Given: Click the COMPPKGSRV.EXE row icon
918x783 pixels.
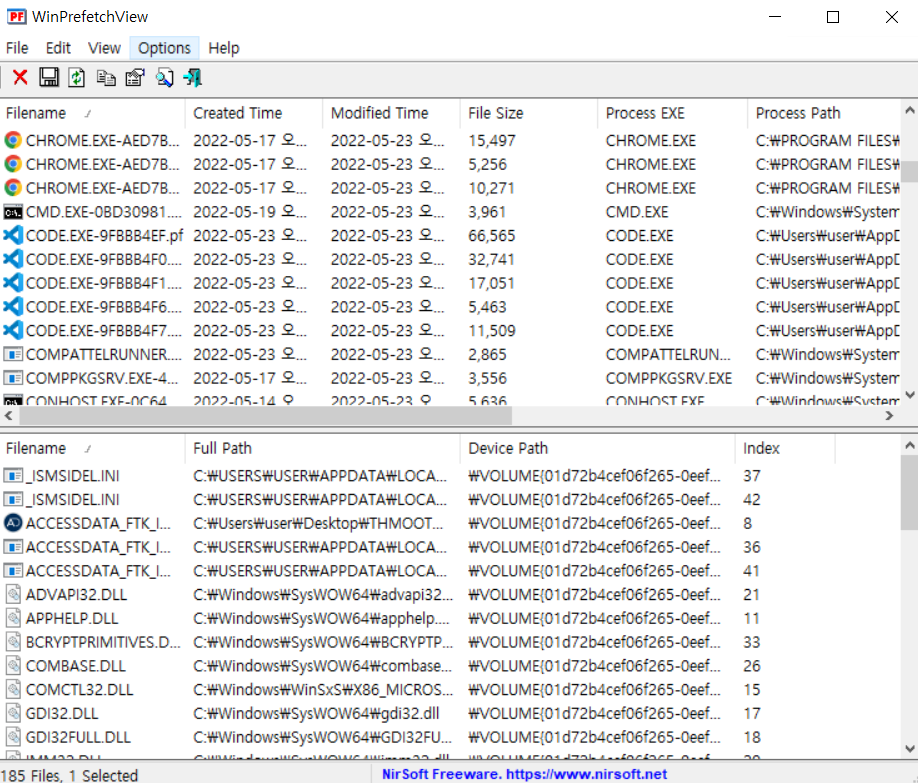Looking at the screenshot, I should coord(13,378).
